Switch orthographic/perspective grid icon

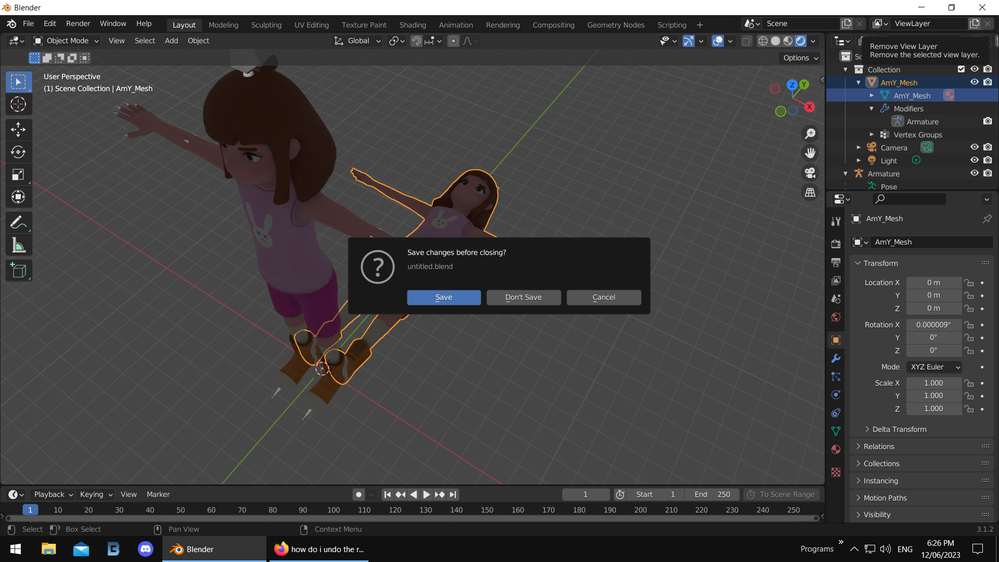810,192
